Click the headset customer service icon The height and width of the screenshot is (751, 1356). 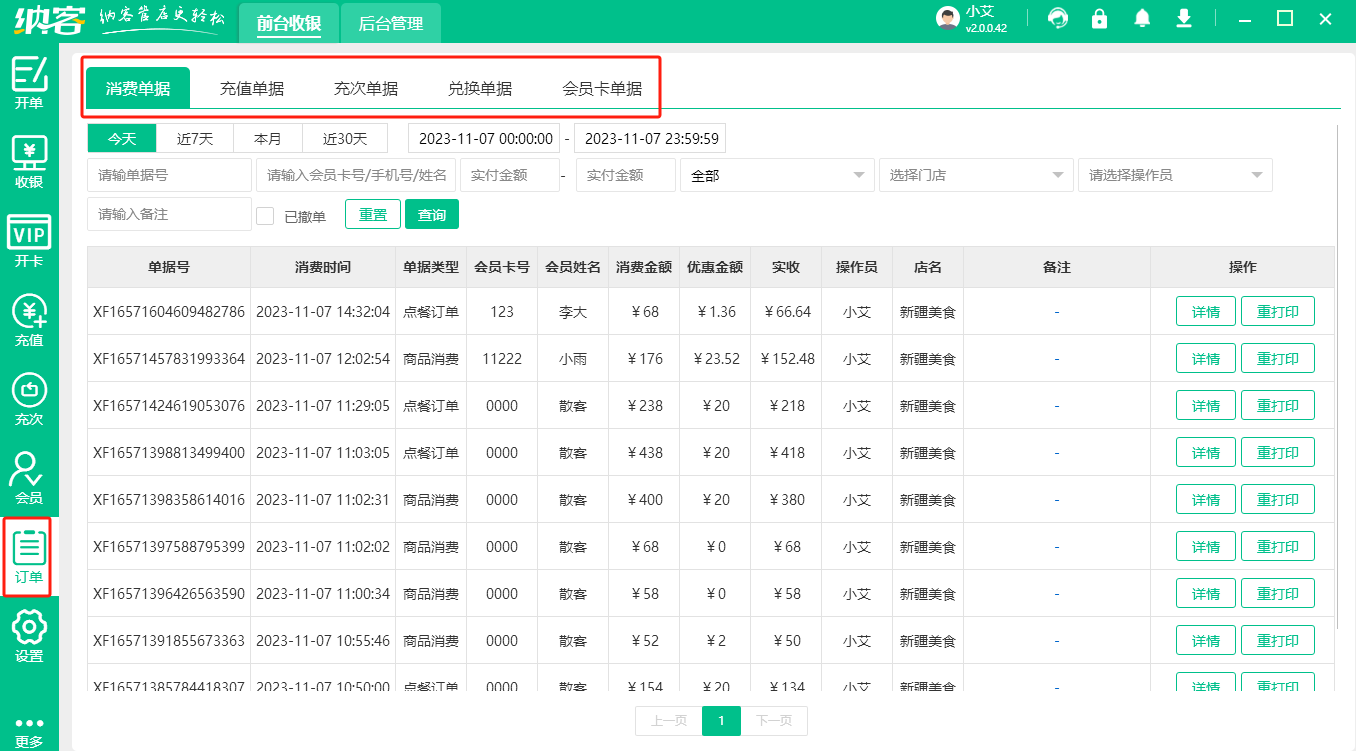(1057, 18)
